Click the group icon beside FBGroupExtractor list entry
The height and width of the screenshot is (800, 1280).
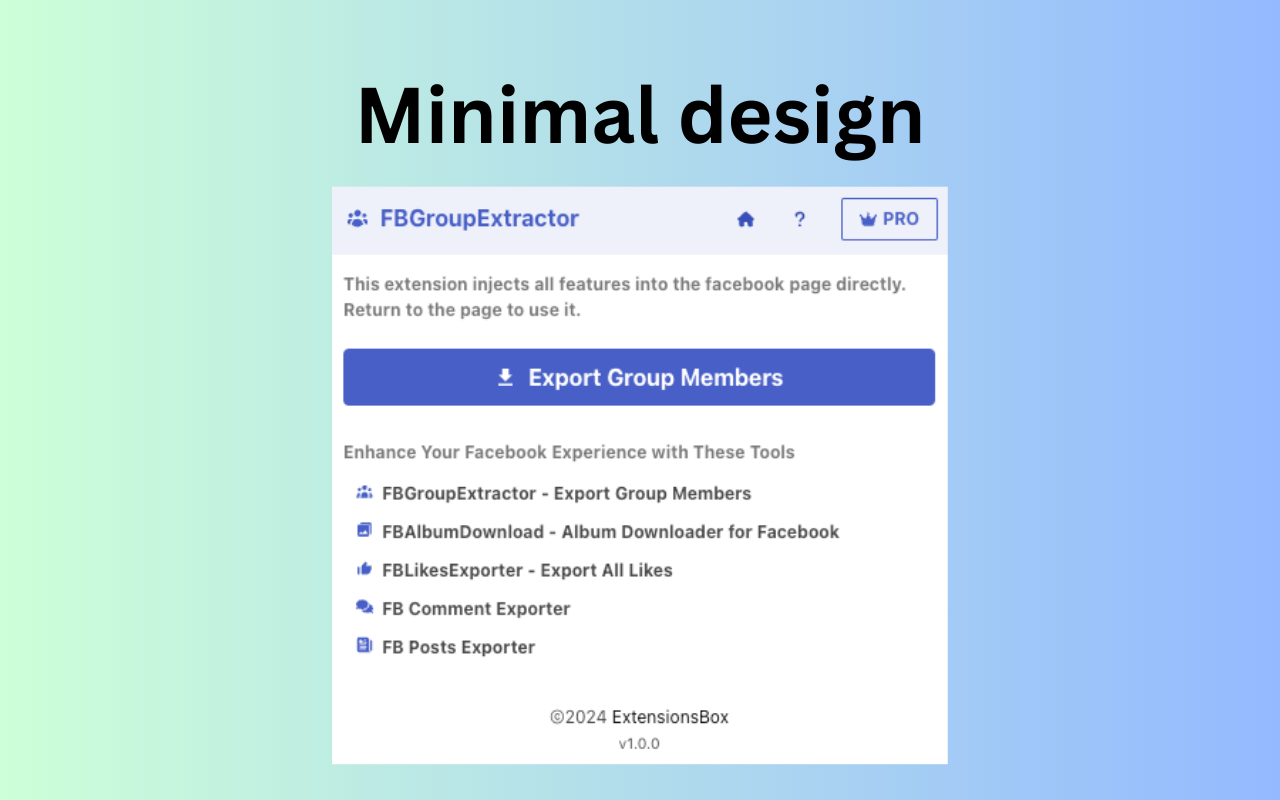click(364, 491)
